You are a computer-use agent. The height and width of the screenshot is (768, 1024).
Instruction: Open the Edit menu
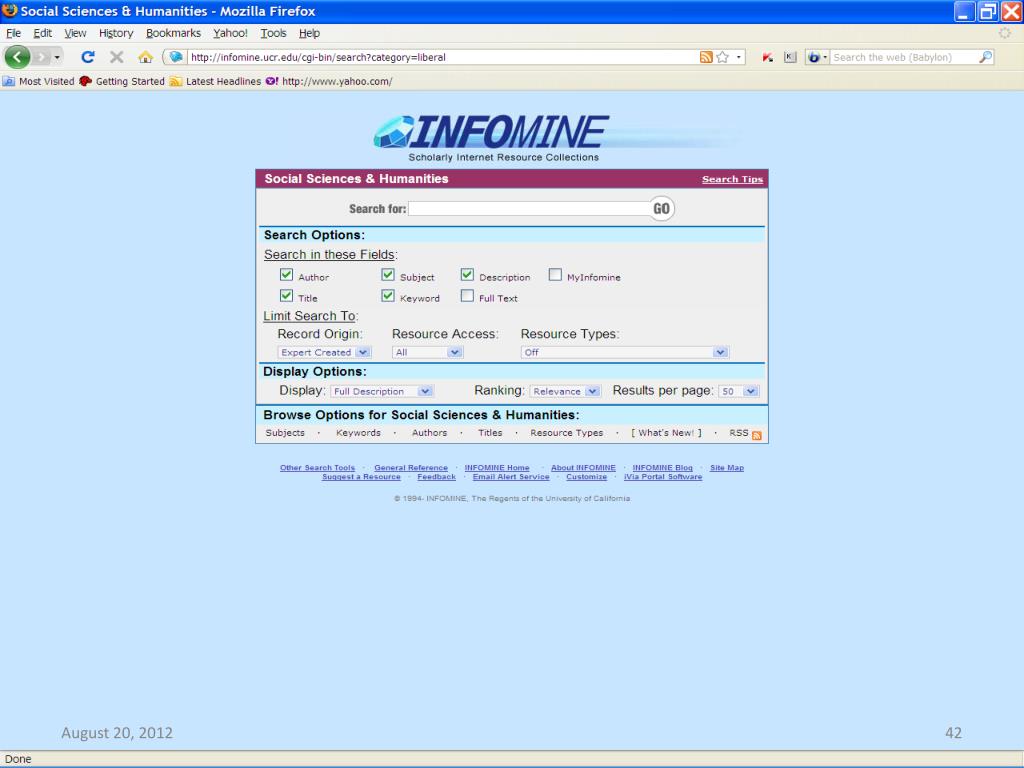[x=42, y=33]
